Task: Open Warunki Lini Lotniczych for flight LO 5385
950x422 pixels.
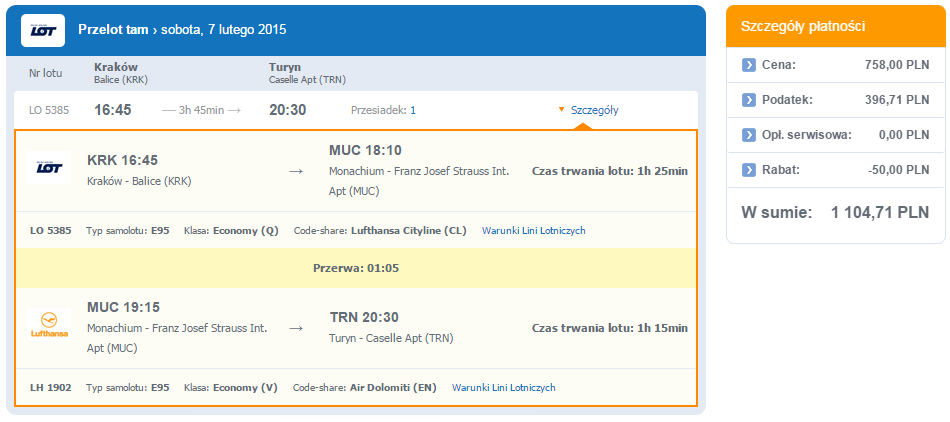Action: (534, 231)
